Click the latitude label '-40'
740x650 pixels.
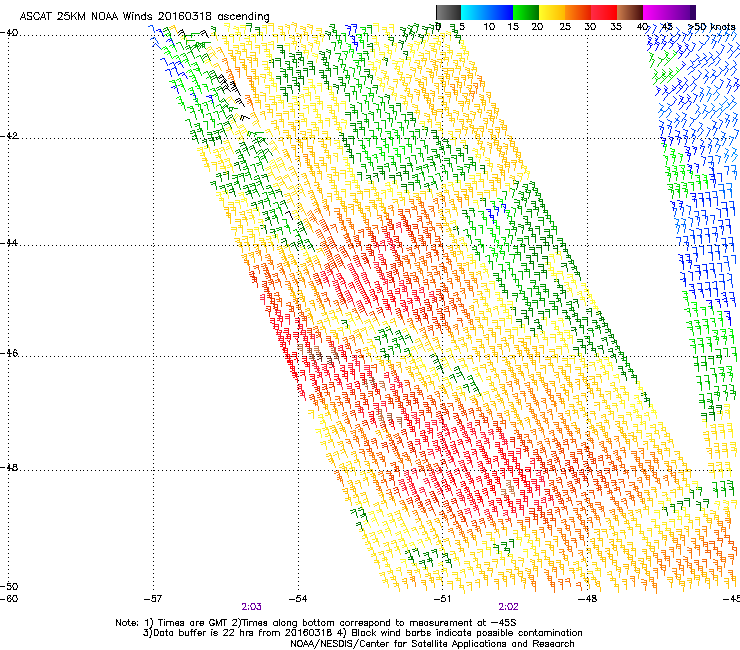tap(9, 33)
